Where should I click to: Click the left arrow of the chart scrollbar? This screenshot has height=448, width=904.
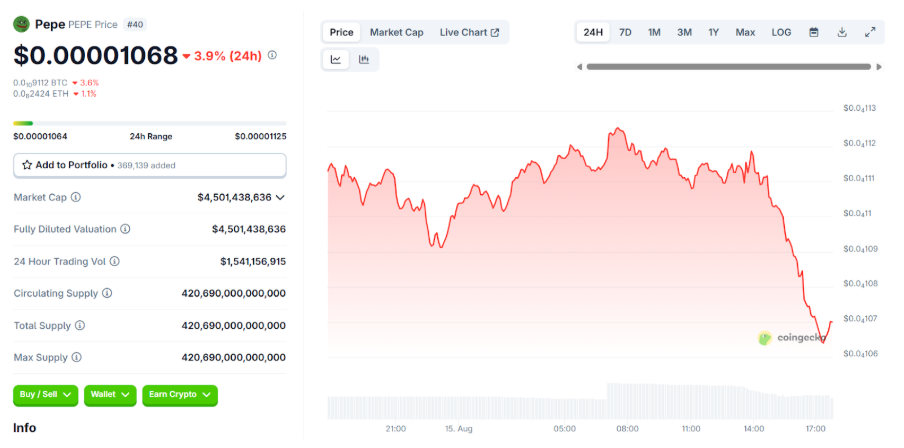click(x=579, y=67)
